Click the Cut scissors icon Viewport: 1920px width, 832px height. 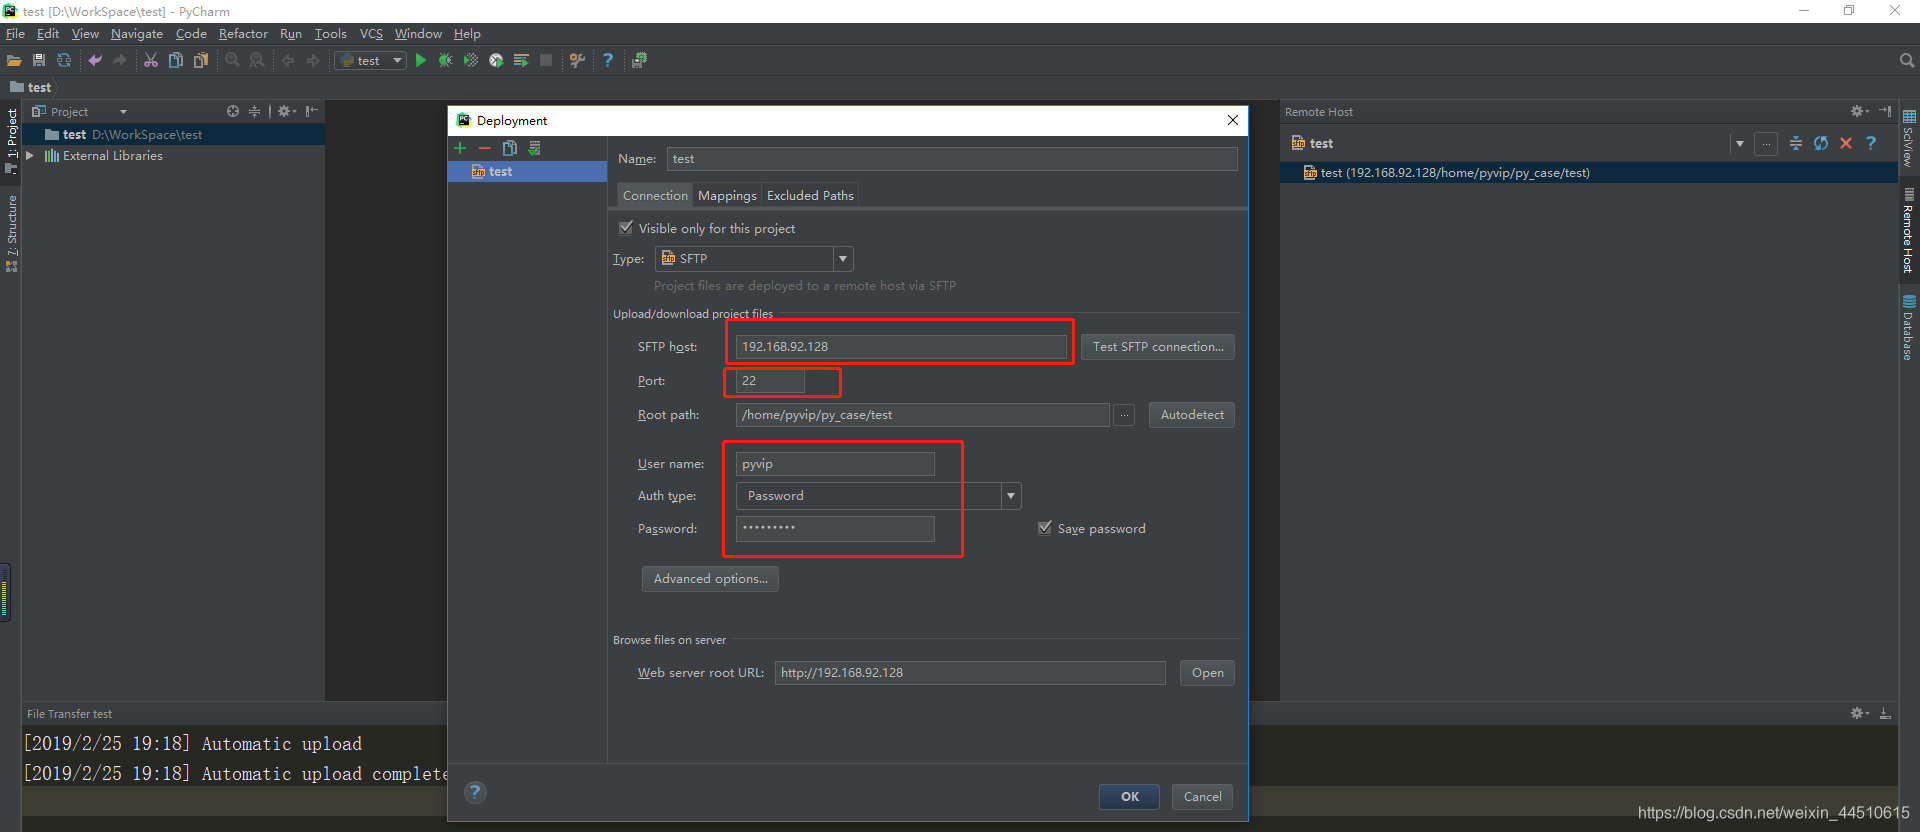[151, 61]
